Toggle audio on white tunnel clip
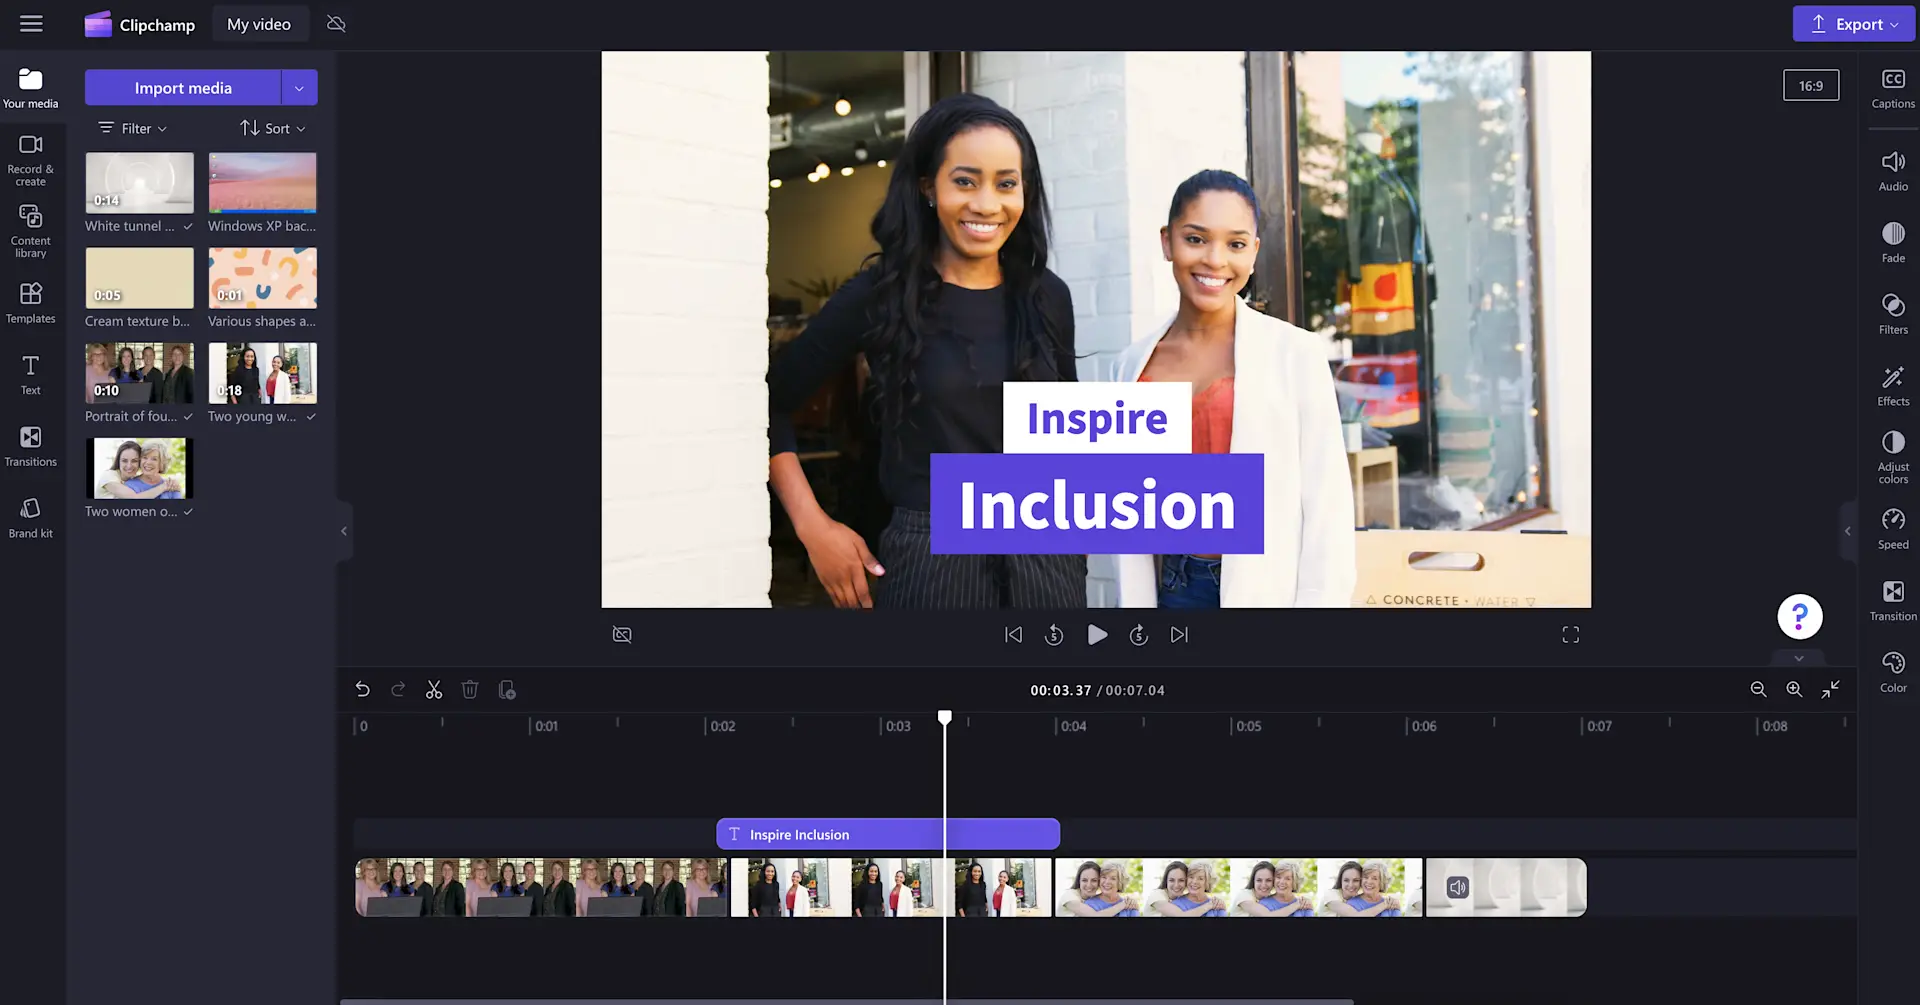Screen dimensions: 1920x1005 pos(1458,887)
